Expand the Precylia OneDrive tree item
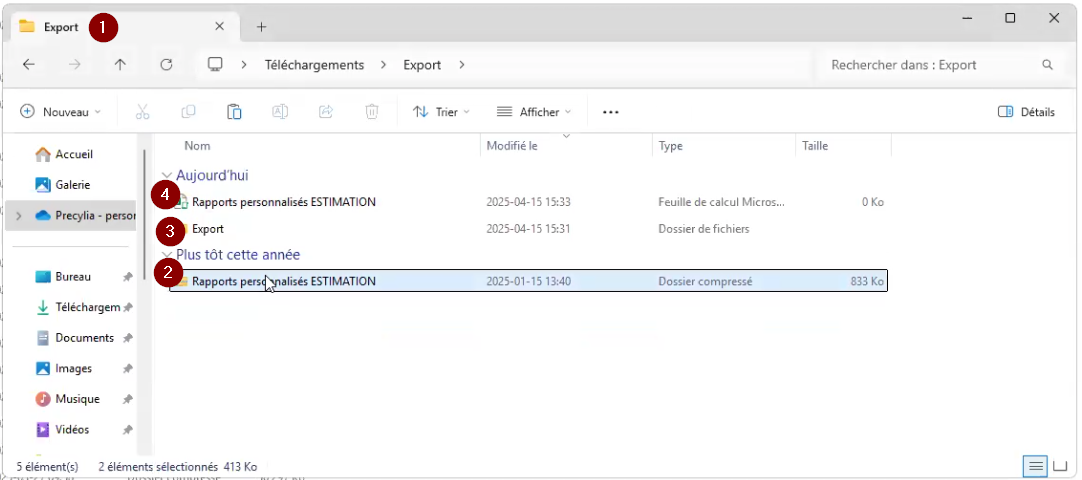1082x480 pixels. tap(18, 215)
